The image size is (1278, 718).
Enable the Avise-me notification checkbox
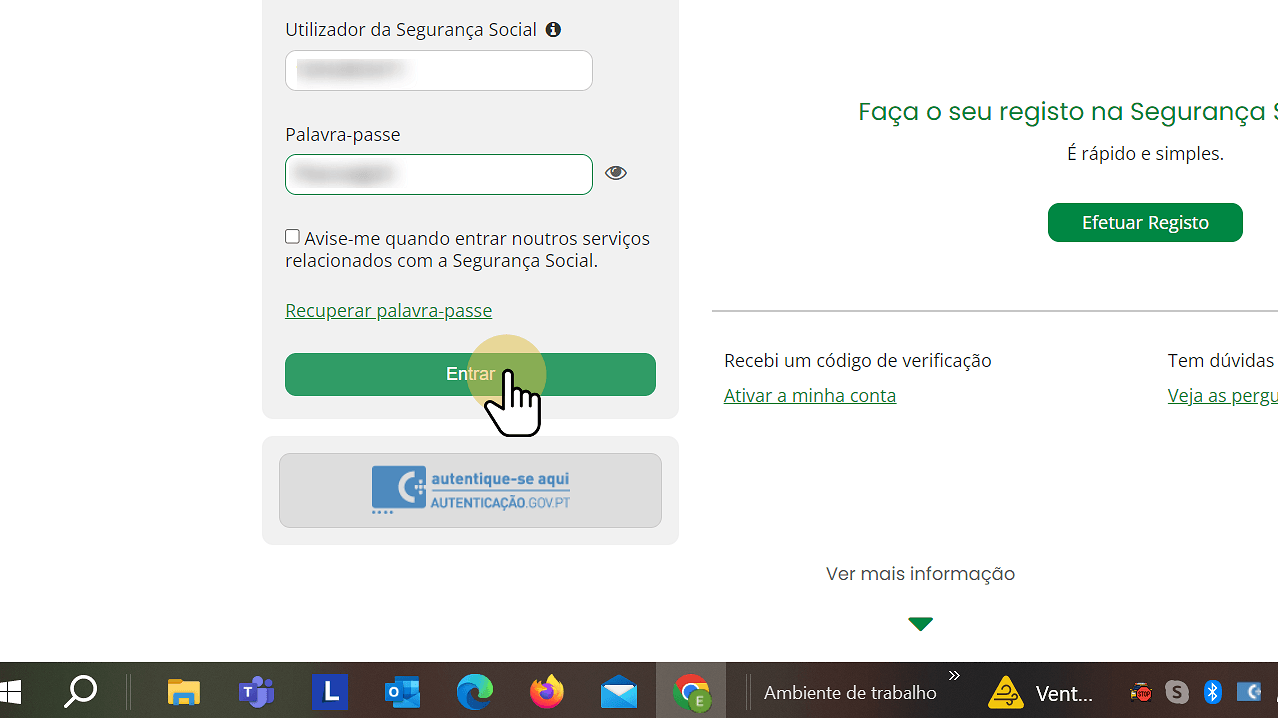[292, 236]
